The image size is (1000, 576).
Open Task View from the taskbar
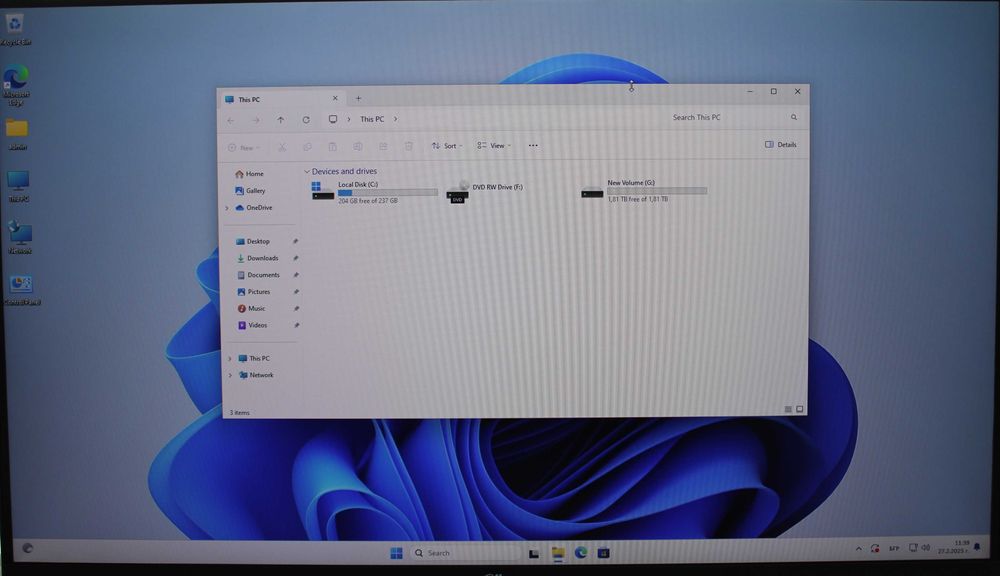534,554
